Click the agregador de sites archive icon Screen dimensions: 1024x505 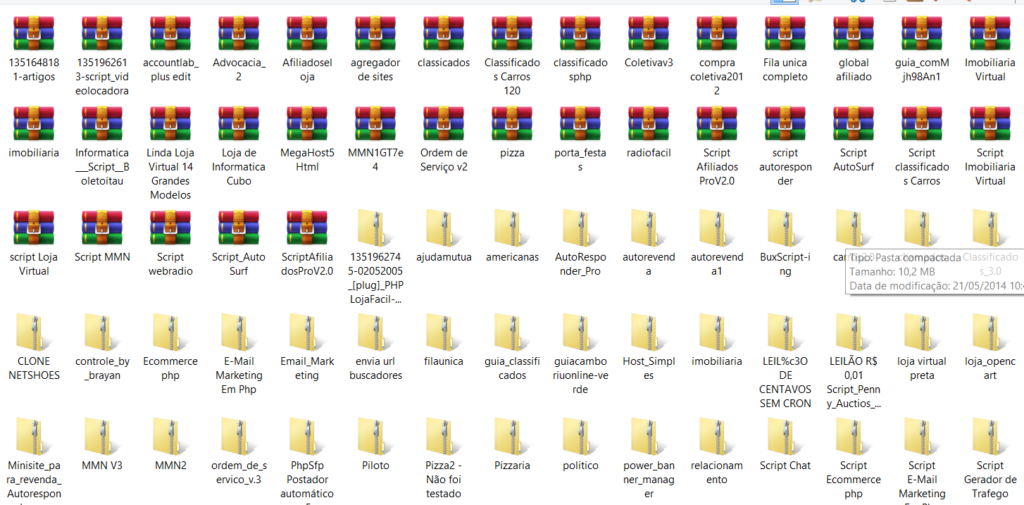(375, 33)
